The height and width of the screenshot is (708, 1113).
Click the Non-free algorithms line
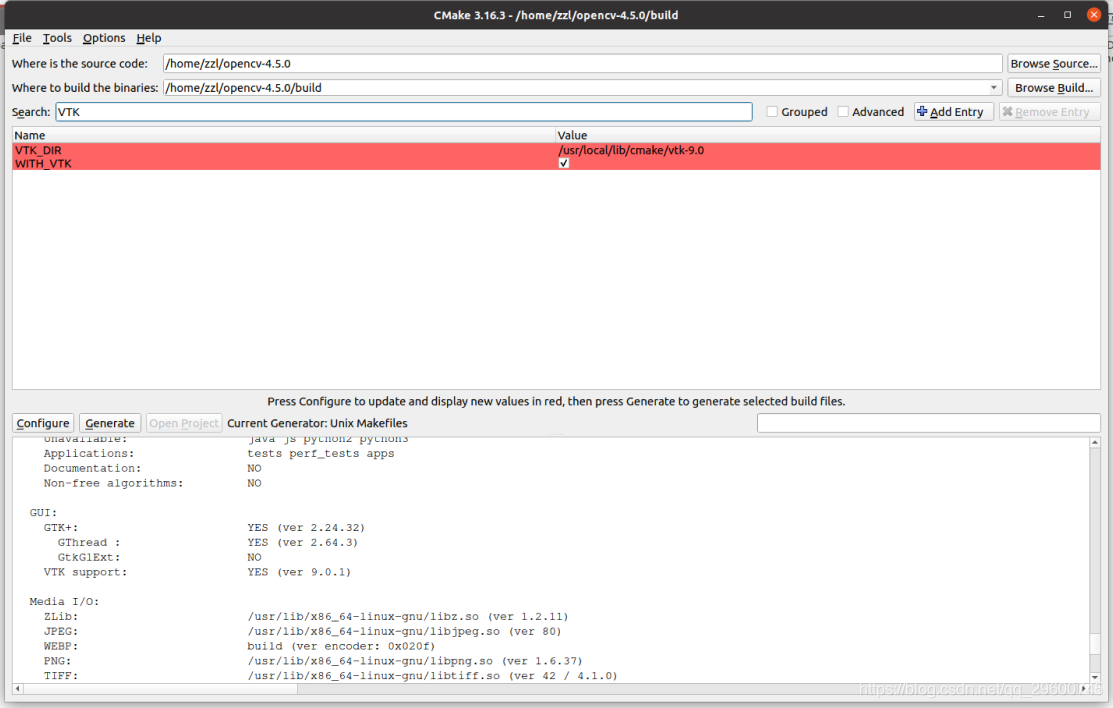coord(153,484)
